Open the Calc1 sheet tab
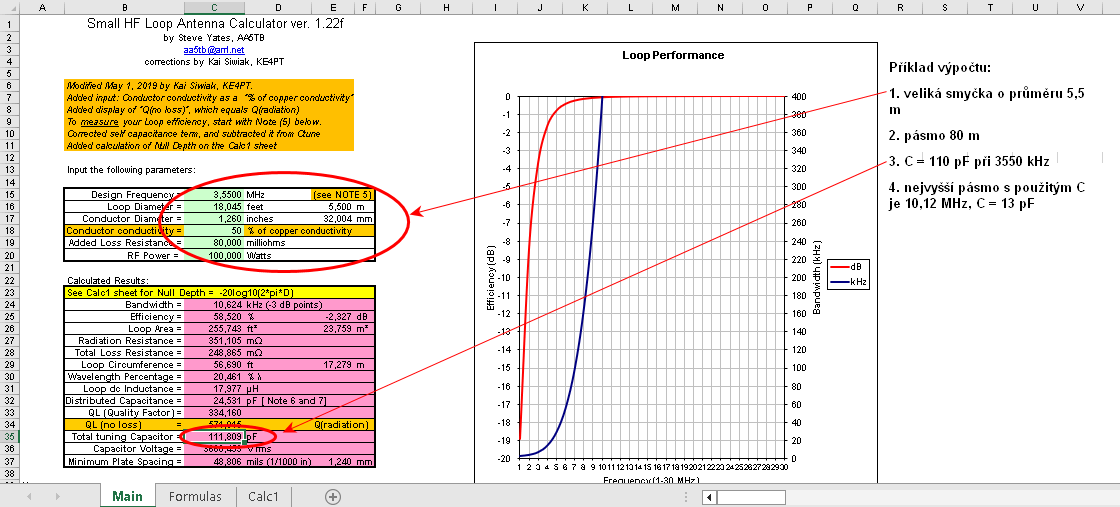Viewport: 1120px width, 507px height. 264,496
